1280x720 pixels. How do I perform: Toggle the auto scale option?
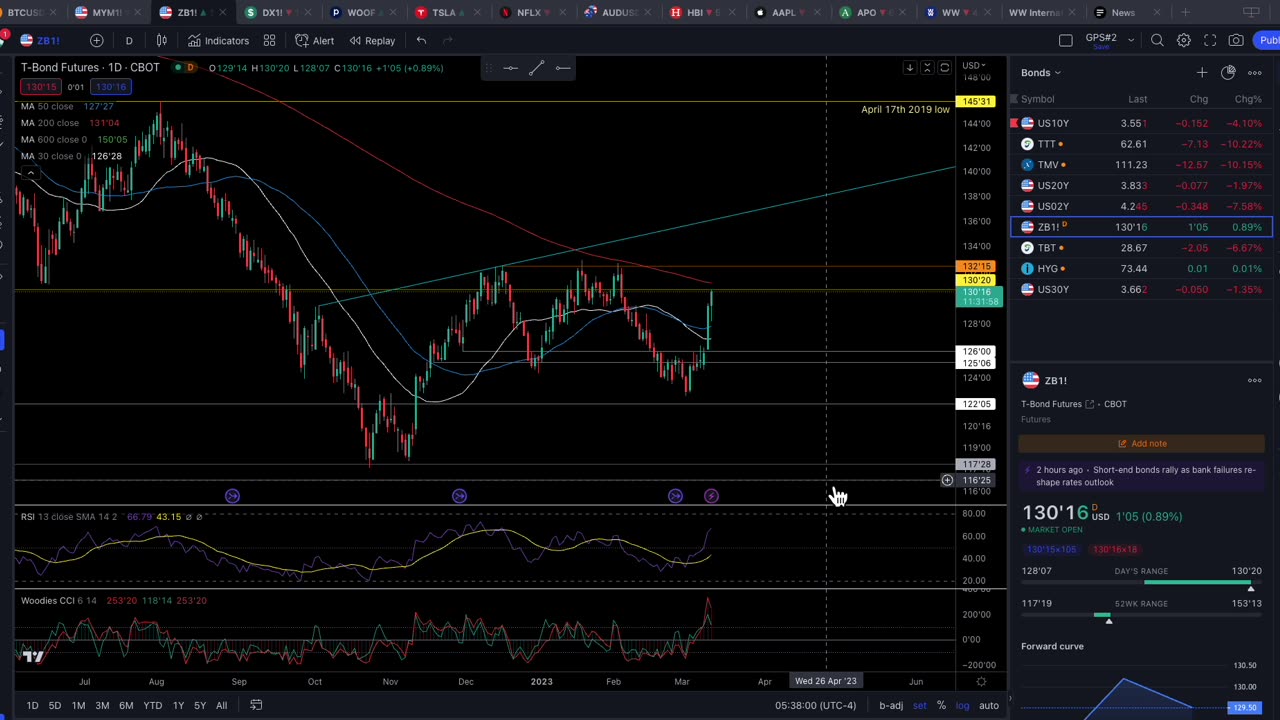[988, 705]
